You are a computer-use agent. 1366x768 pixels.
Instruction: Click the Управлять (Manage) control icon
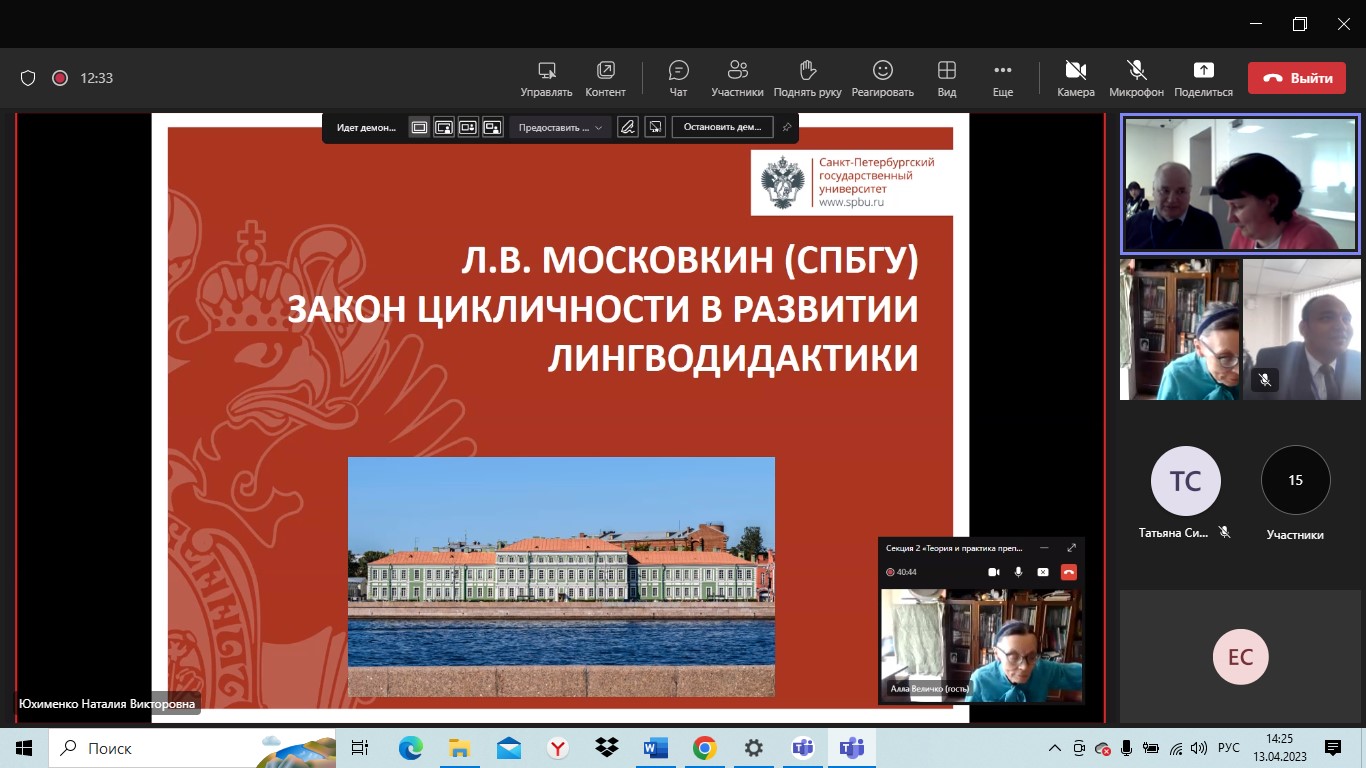tap(546, 71)
